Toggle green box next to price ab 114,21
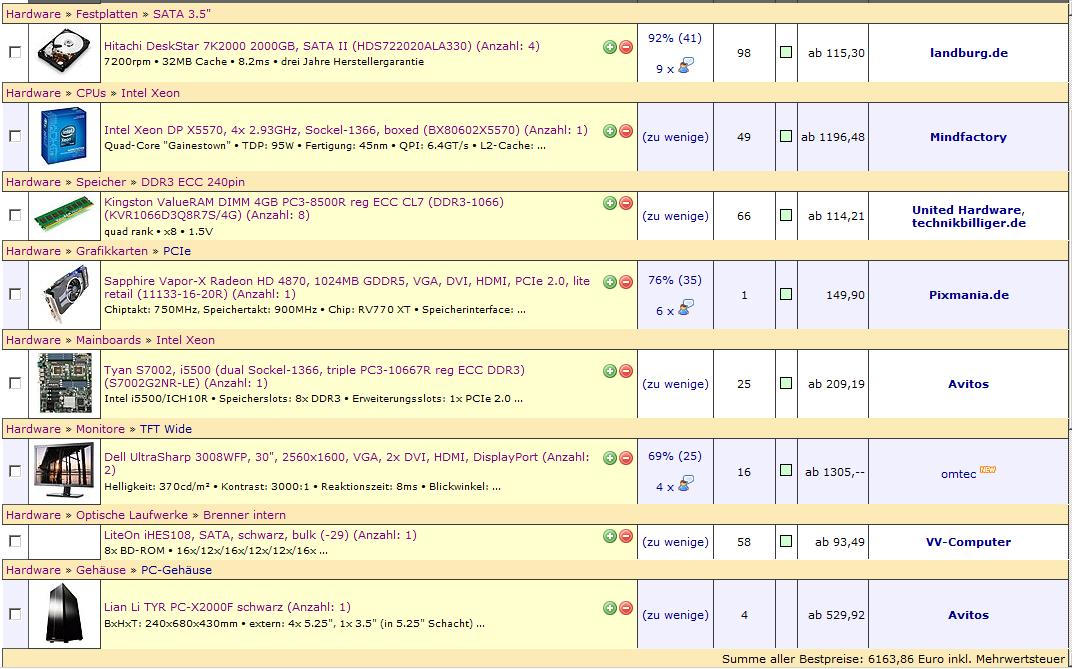 [786, 215]
